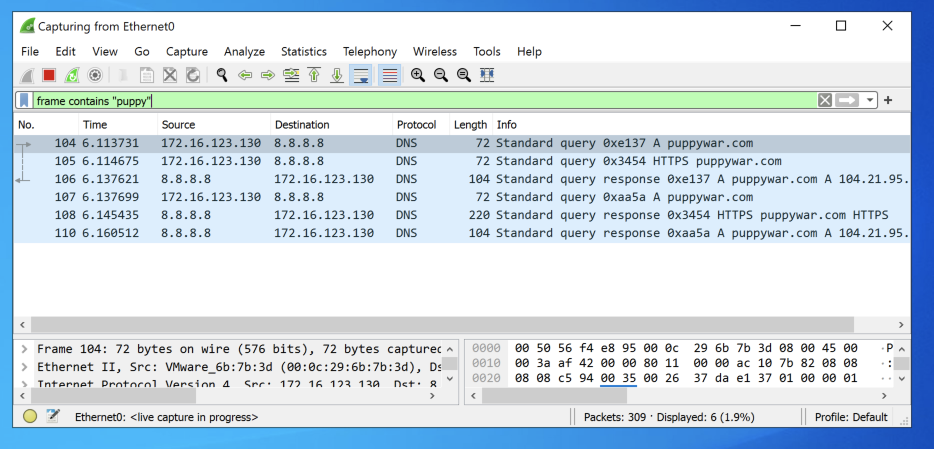Viewport: 934px width, 449px height.
Task: Click the packet details horizontal scrollbar
Action: 113,395
